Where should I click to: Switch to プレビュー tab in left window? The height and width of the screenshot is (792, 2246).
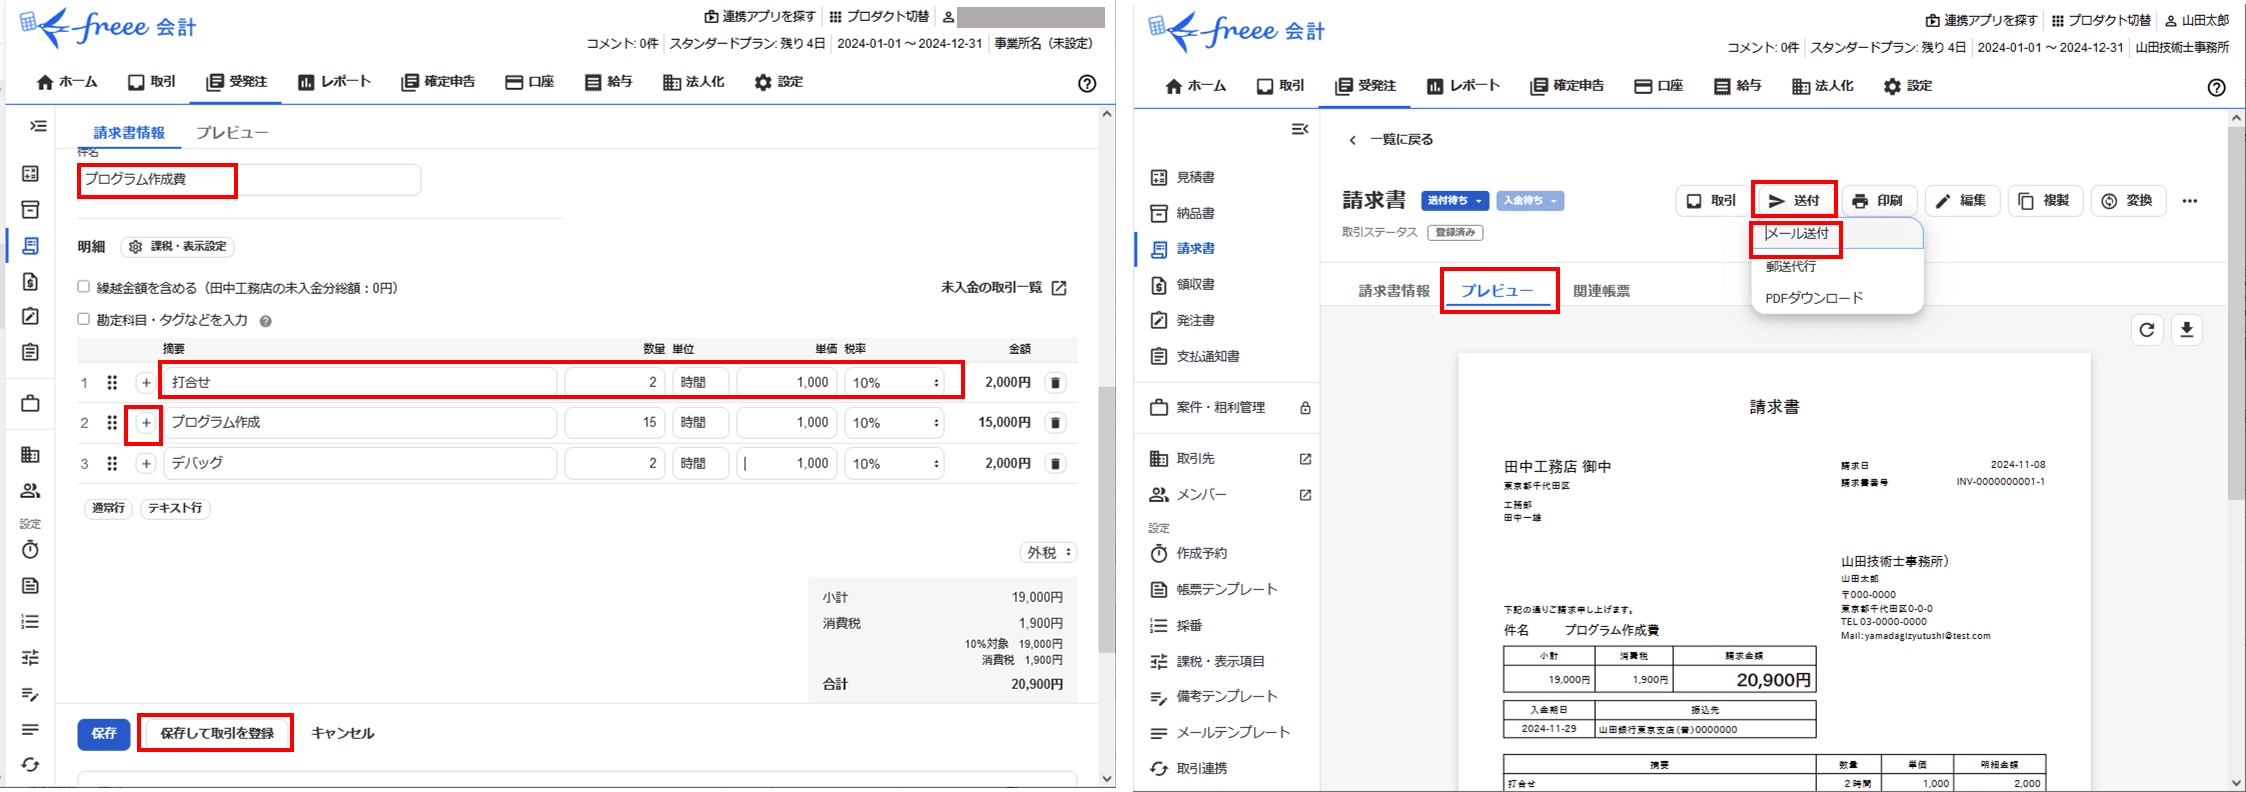coord(232,132)
